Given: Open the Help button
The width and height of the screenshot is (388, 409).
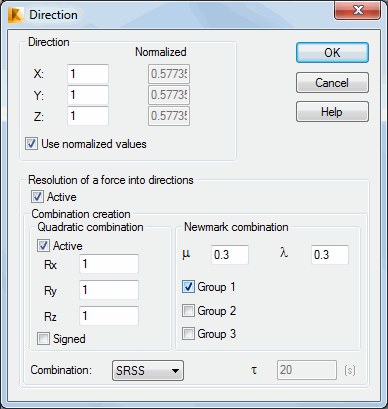Looking at the screenshot, I should [332, 112].
